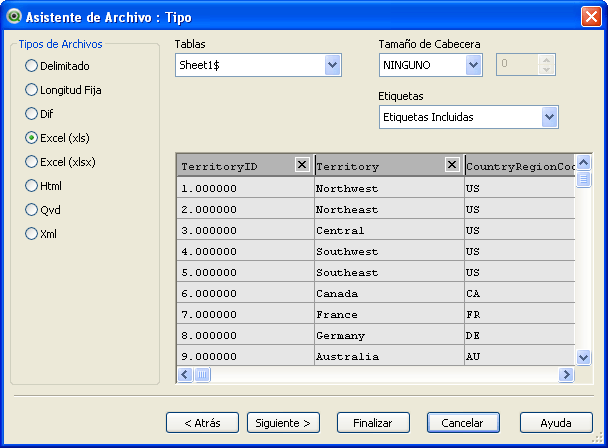This screenshot has width=608, height=448.
Task: Choose the Excel (xlsx) file type
Action: [60, 162]
